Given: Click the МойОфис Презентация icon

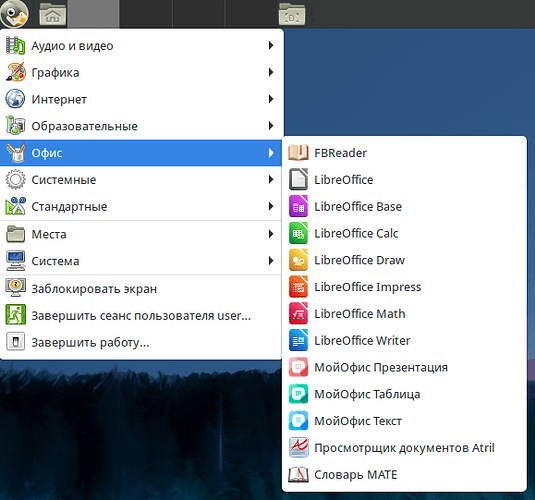Looking at the screenshot, I should (298, 367).
